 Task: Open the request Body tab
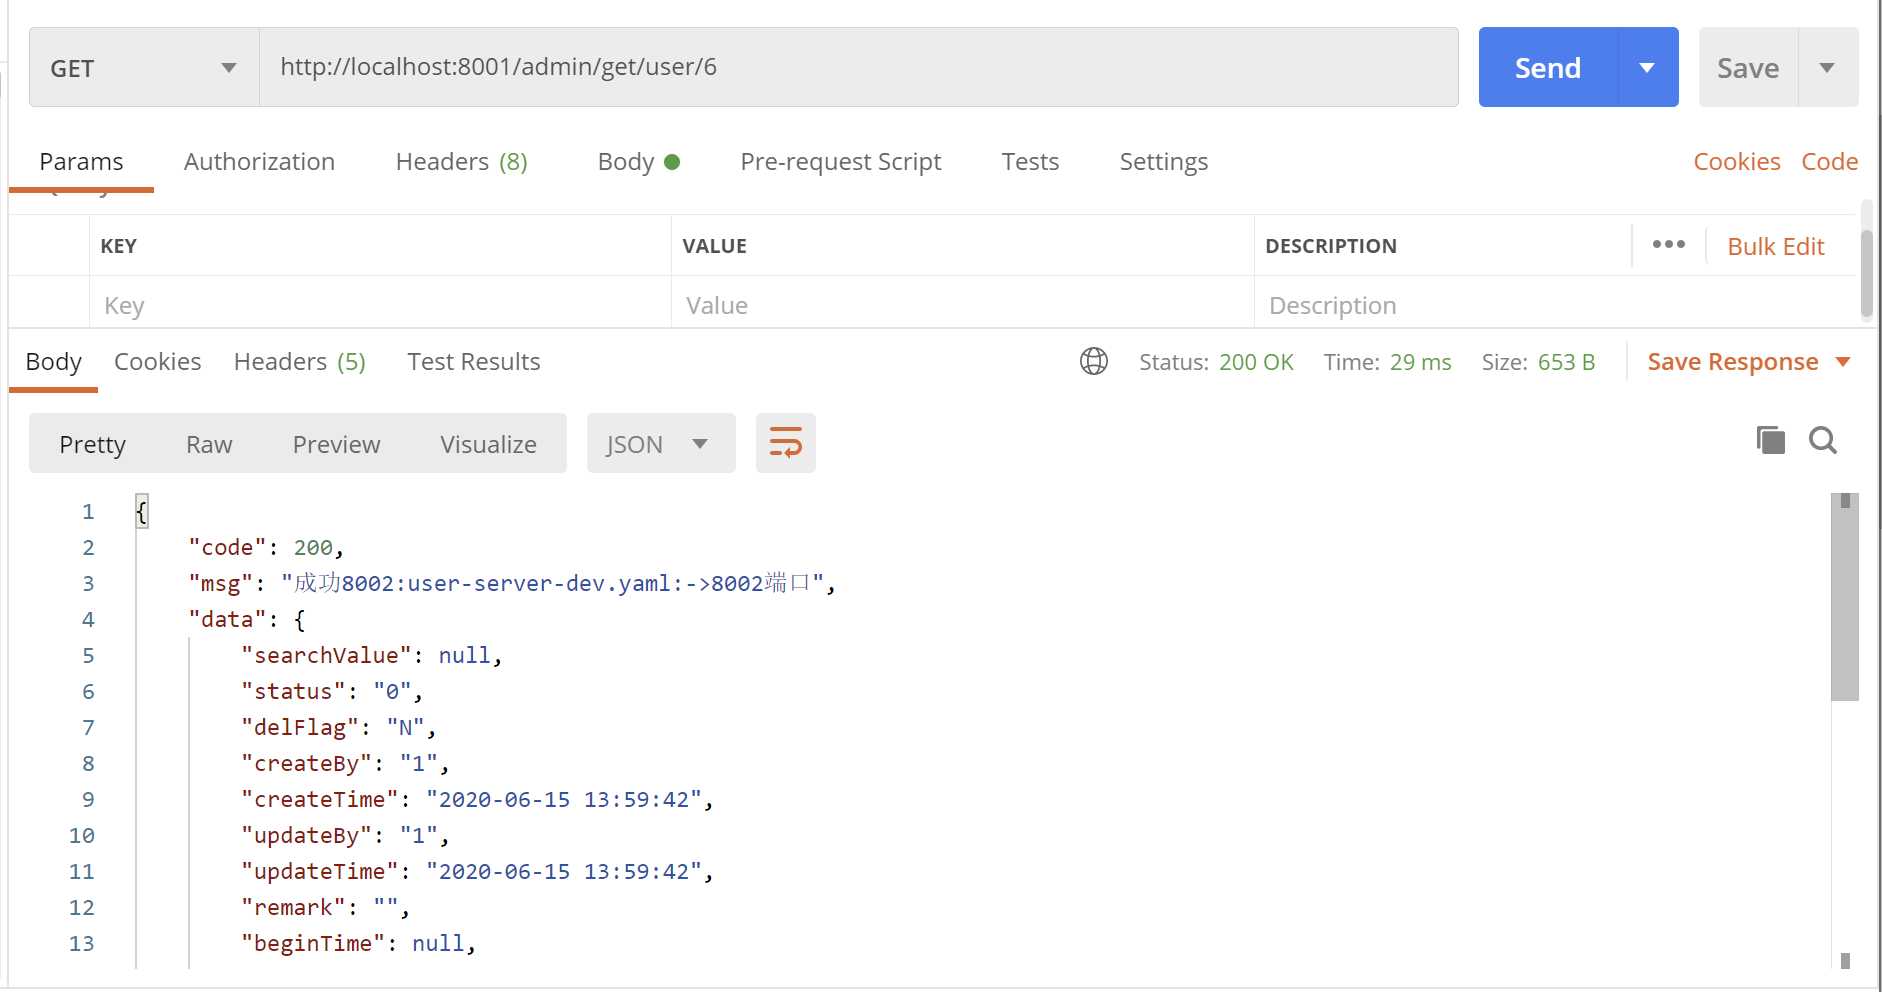pyautogui.click(x=638, y=162)
